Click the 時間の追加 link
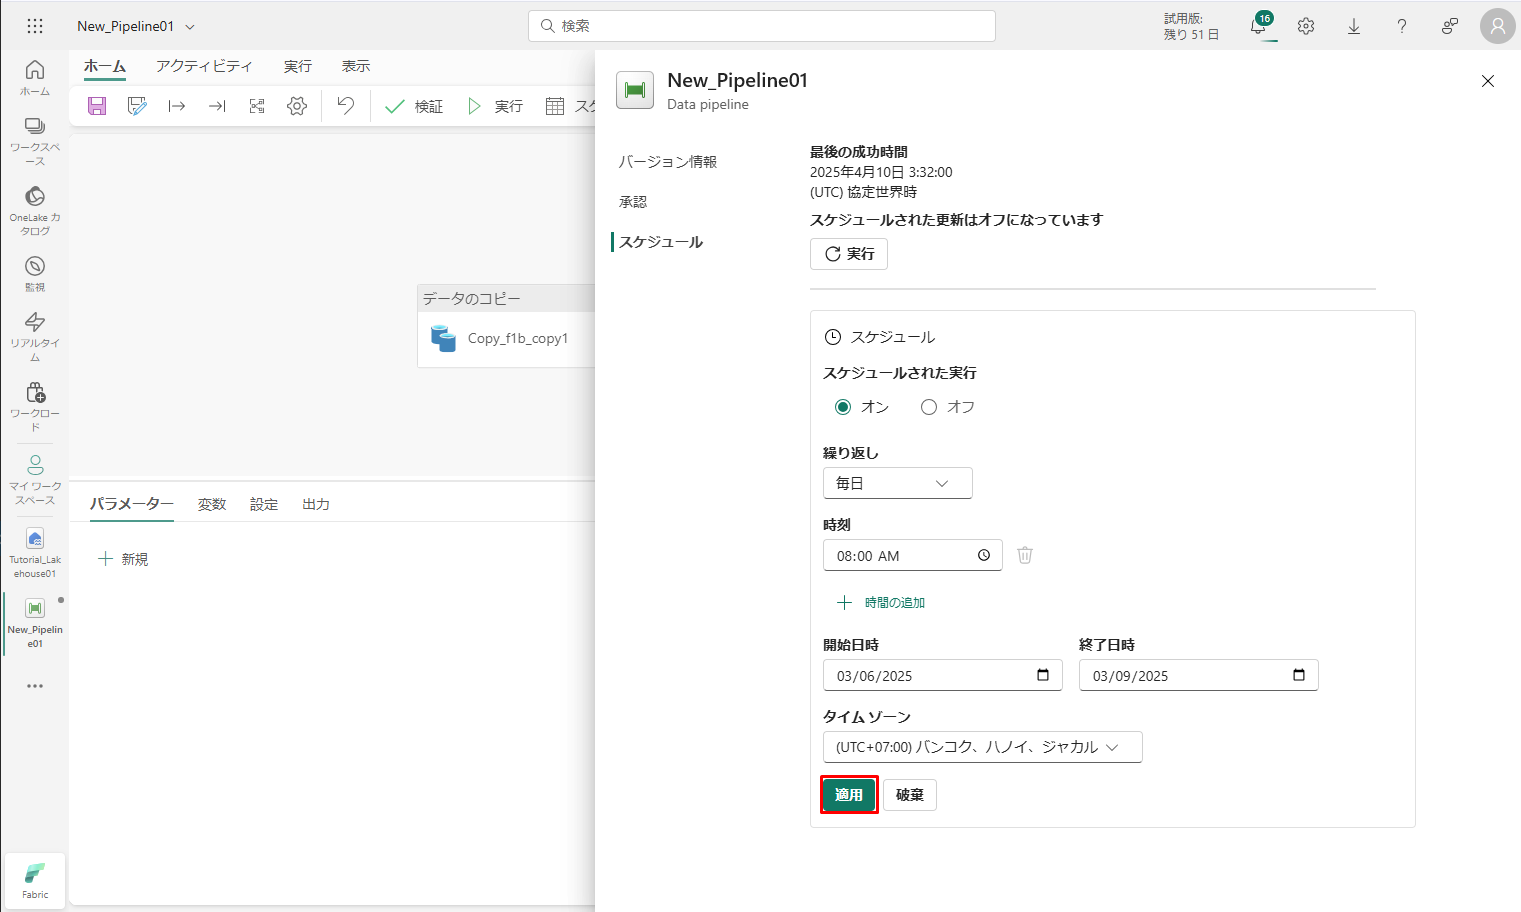 point(894,602)
